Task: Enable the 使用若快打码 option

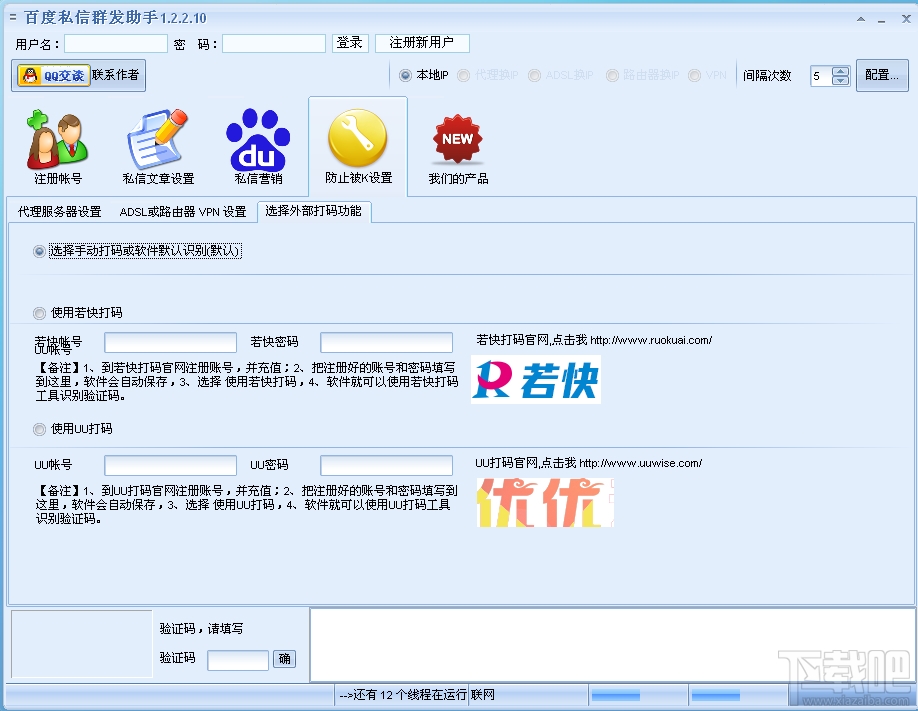Action: [x=40, y=312]
